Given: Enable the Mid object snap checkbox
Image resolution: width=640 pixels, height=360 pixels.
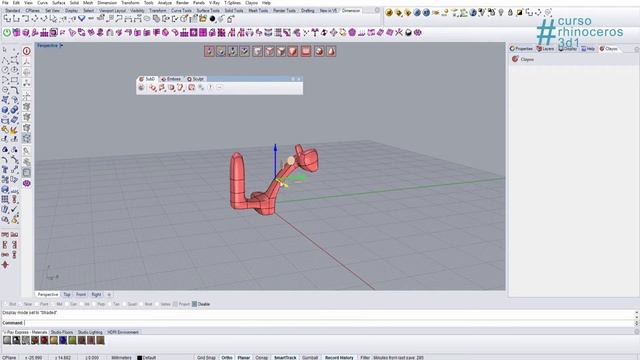Looking at the screenshot, I should (x=53, y=304).
